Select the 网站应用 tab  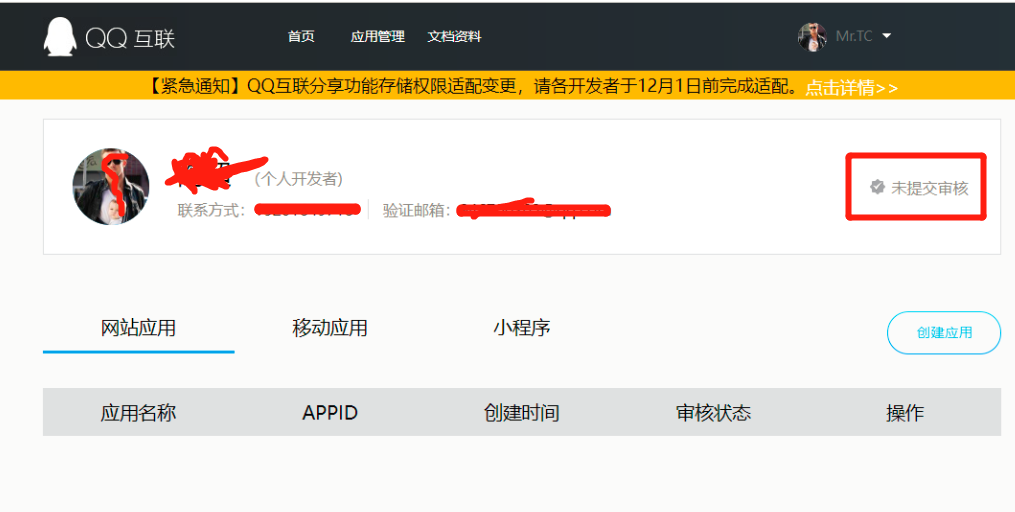point(138,328)
